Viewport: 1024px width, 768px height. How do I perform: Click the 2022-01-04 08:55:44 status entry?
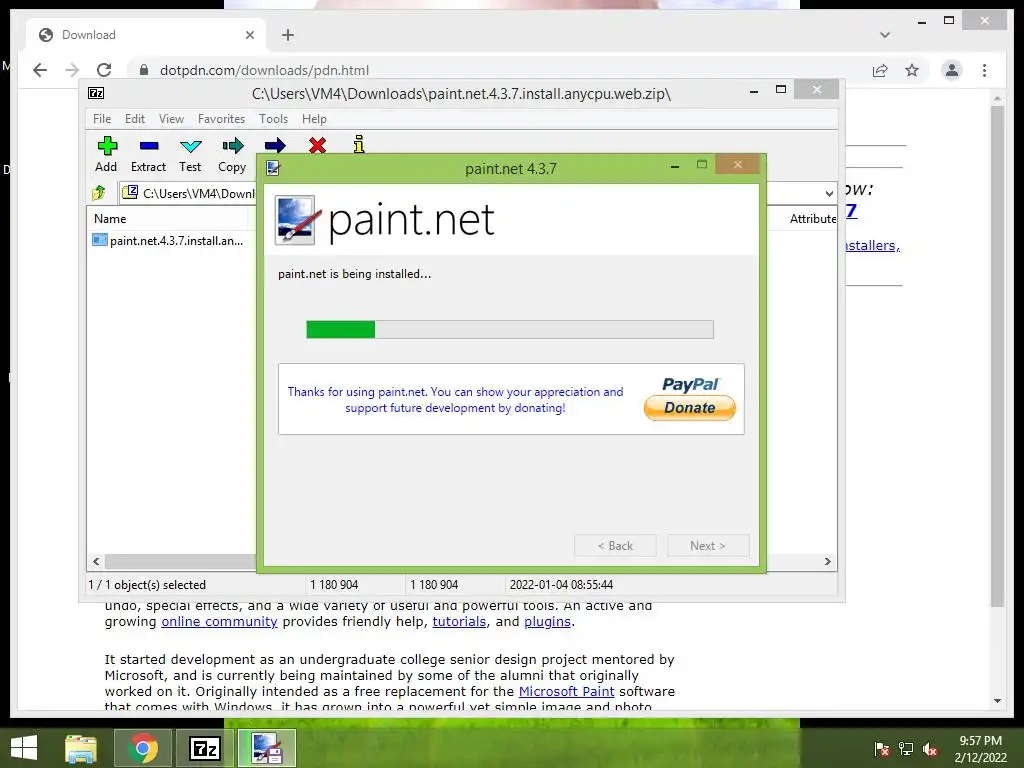pyautogui.click(x=561, y=584)
